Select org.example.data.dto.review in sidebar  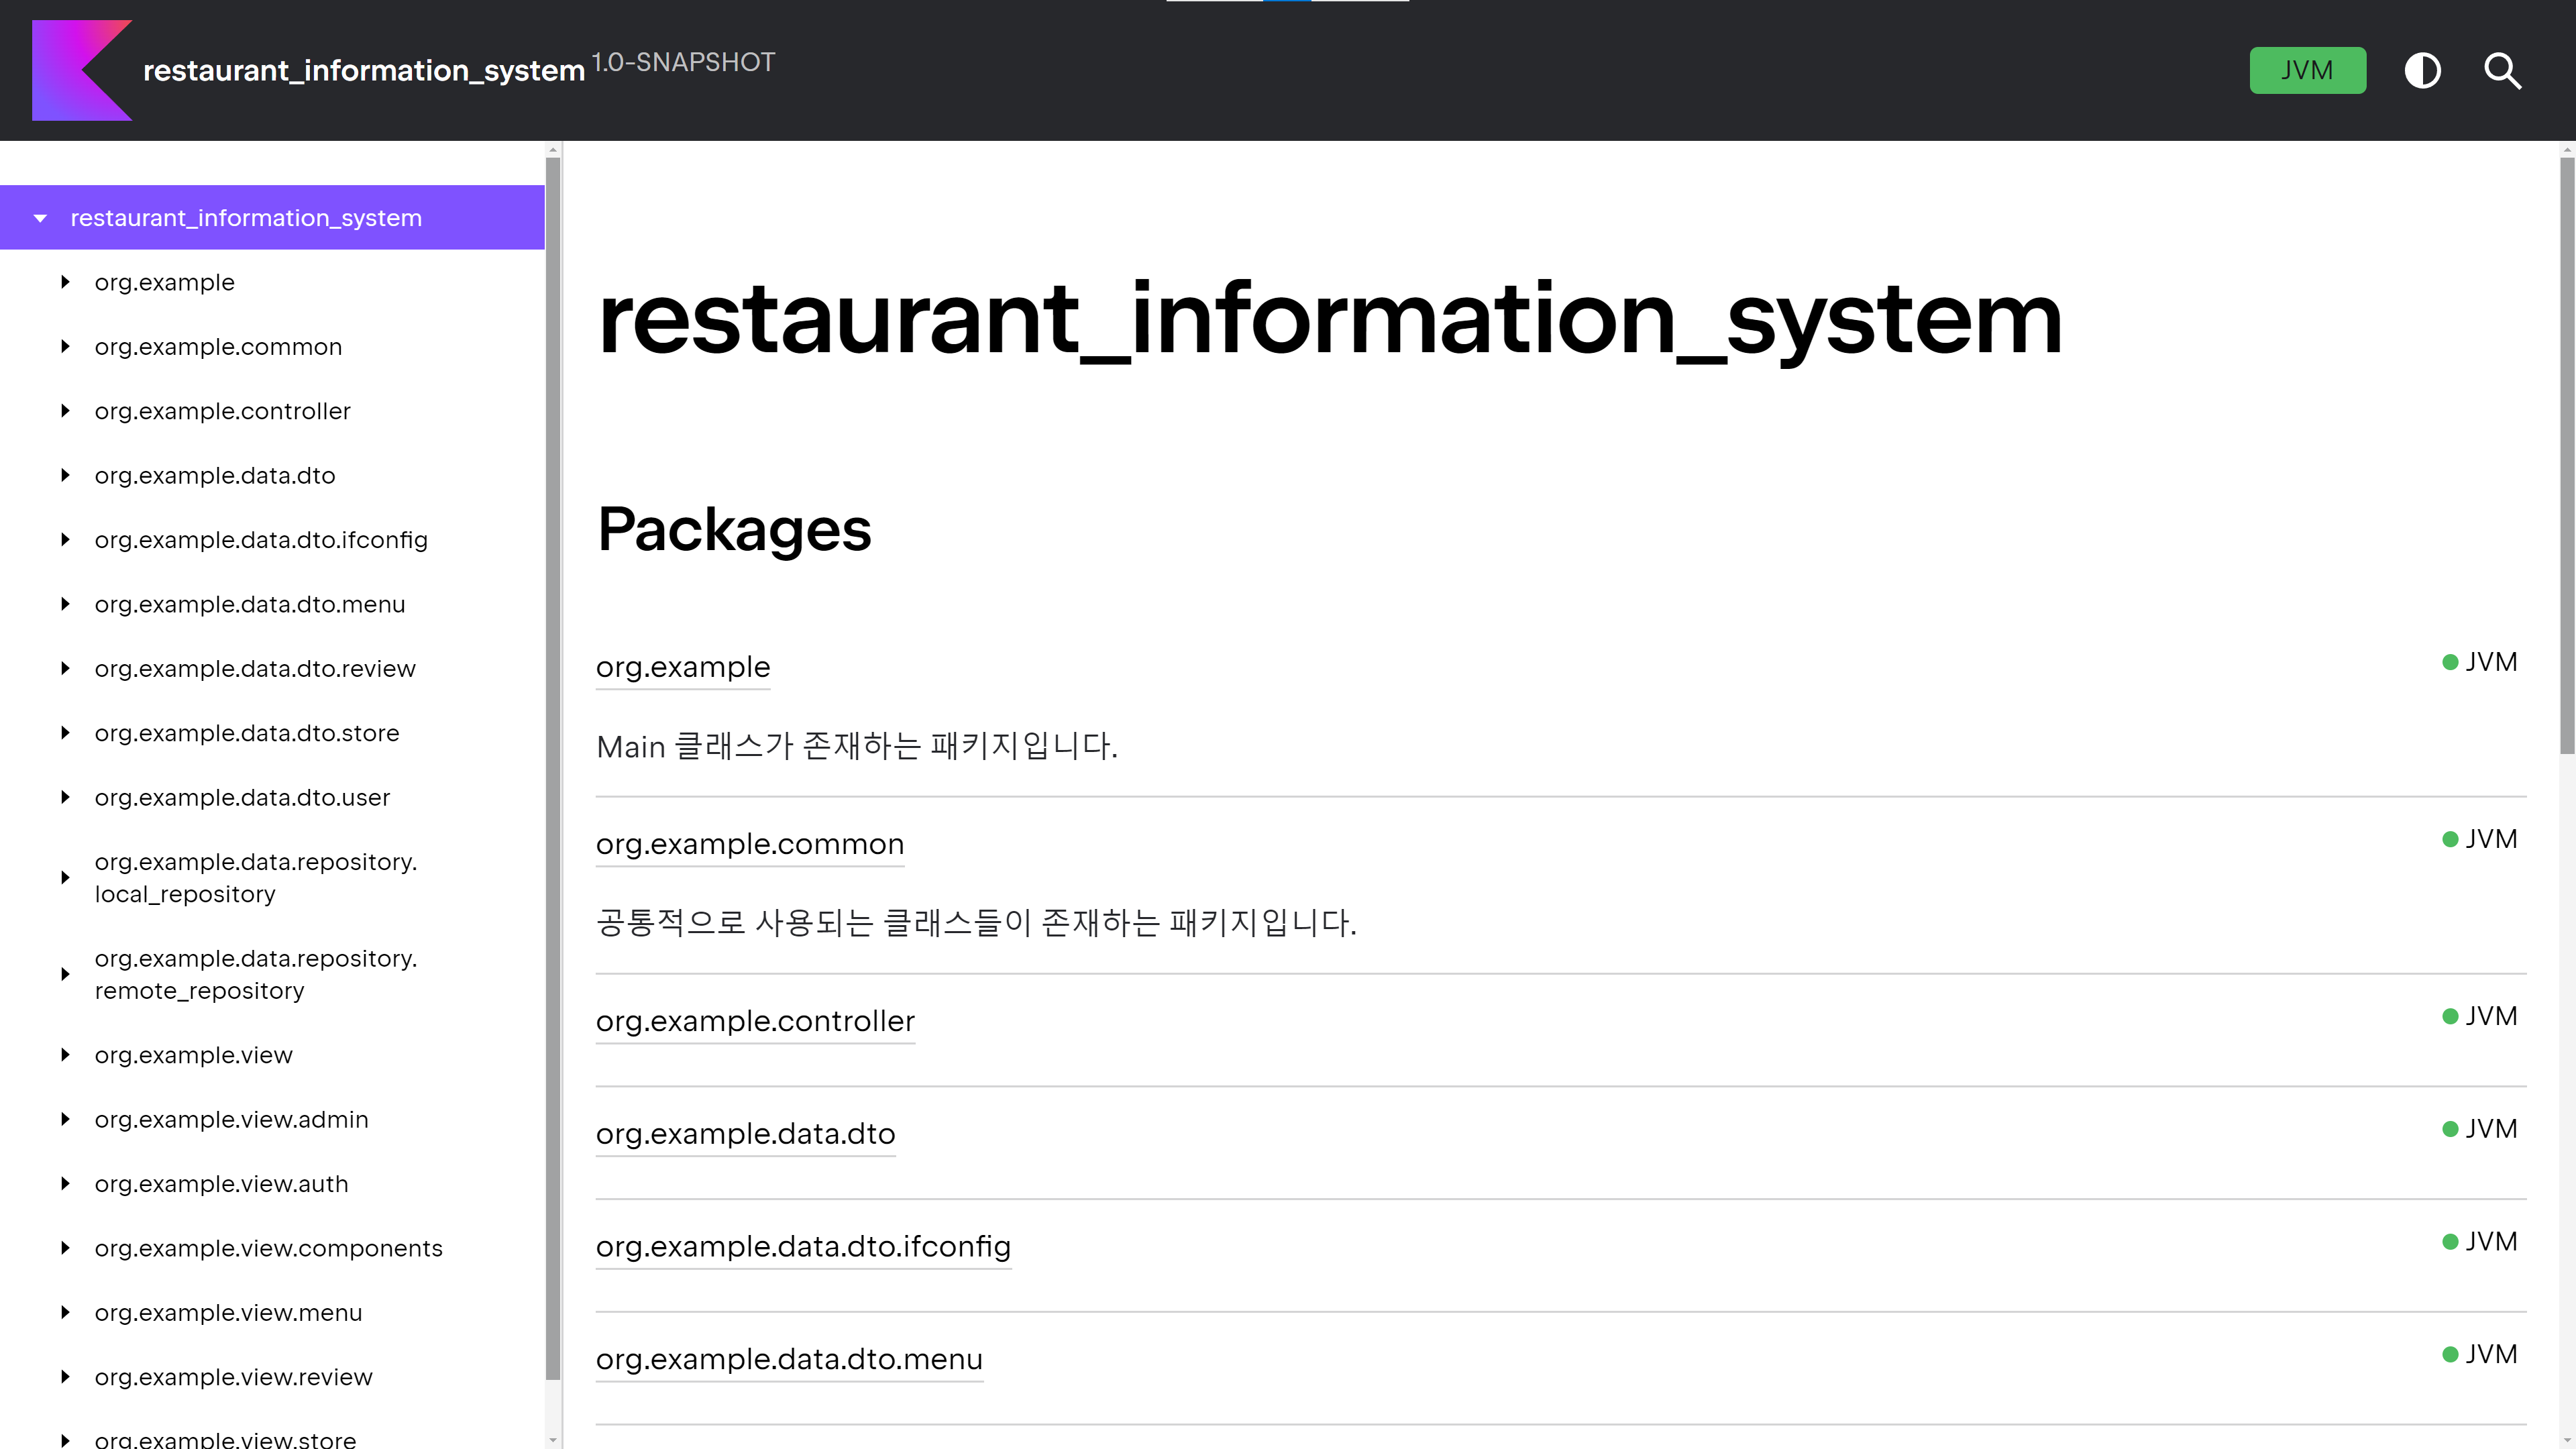[x=255, y=669]
